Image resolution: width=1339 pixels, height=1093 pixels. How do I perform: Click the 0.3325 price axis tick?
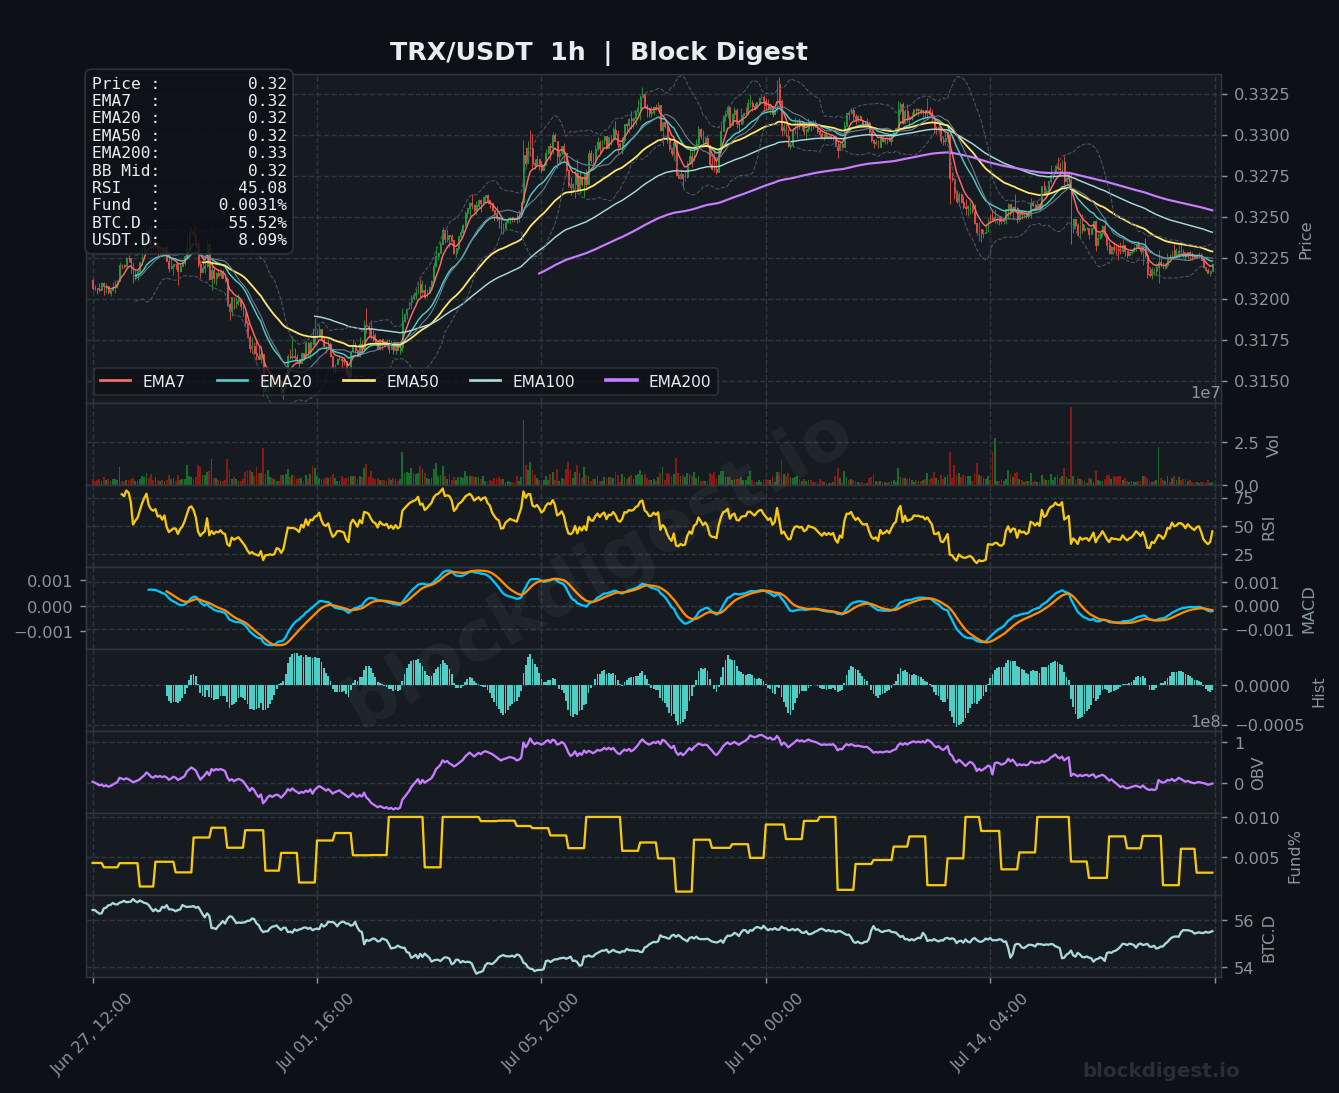click(1261, 95)
